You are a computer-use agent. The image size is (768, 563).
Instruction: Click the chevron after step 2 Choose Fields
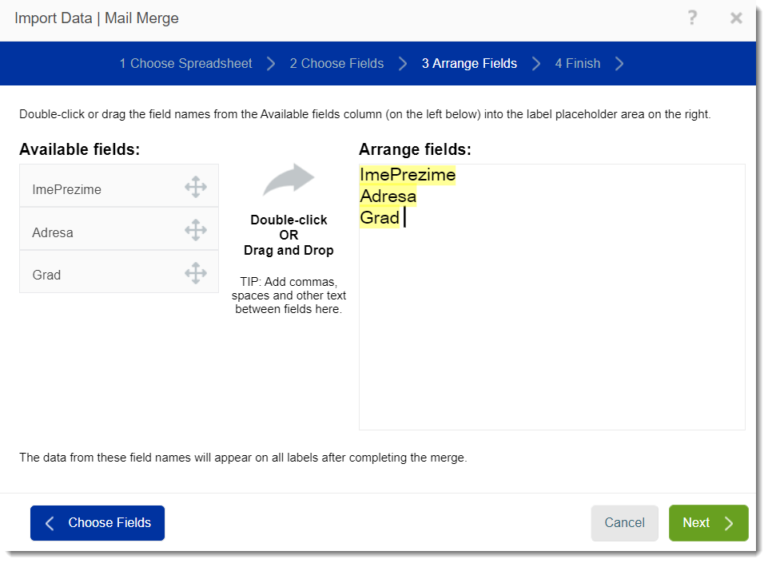(x=403, y=64)
